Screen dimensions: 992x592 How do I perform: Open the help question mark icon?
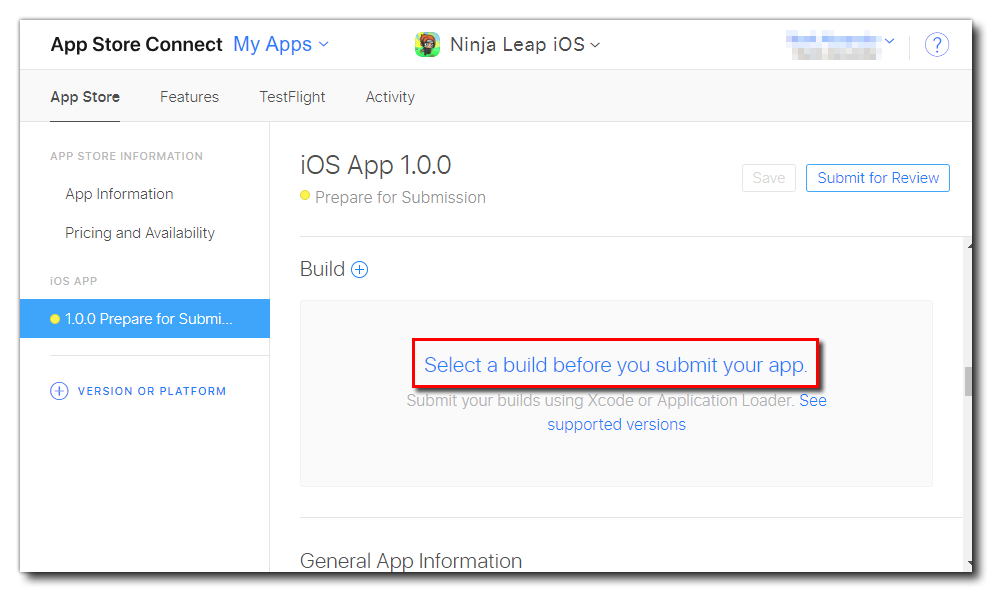936,45
